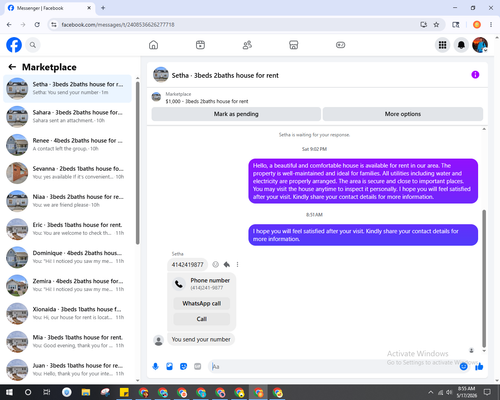Select the phone number message 4142419877
The image size is (500, 400).
click(x=187, y=265)
